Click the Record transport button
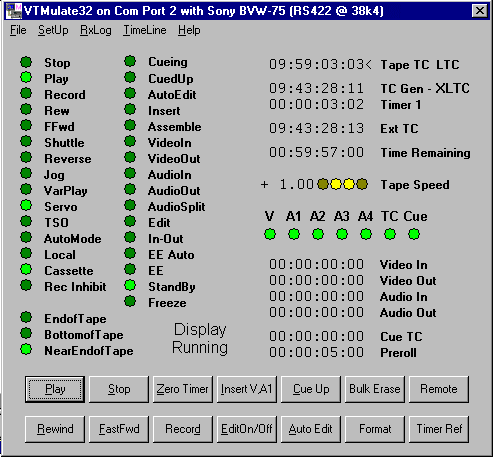This screenshot has width=493, height=457. [x=183, y=429]
